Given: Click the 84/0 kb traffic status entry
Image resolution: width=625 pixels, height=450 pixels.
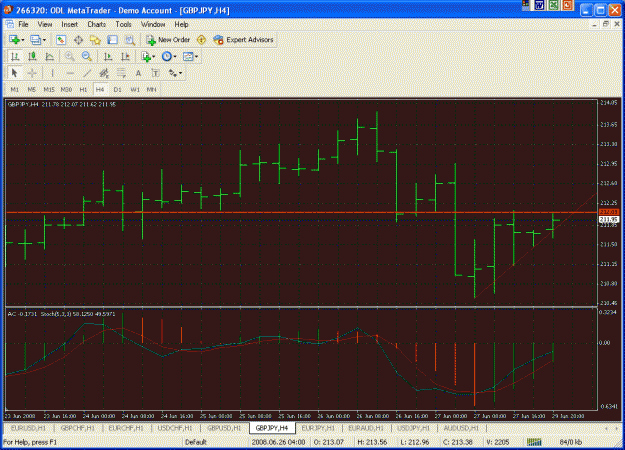Looking at the screenshot, I should (570, 442).
